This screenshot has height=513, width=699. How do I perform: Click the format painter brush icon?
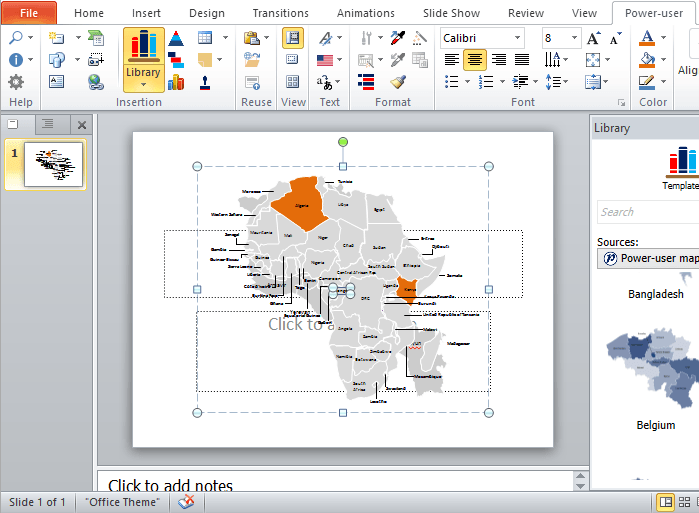(398, 82)
